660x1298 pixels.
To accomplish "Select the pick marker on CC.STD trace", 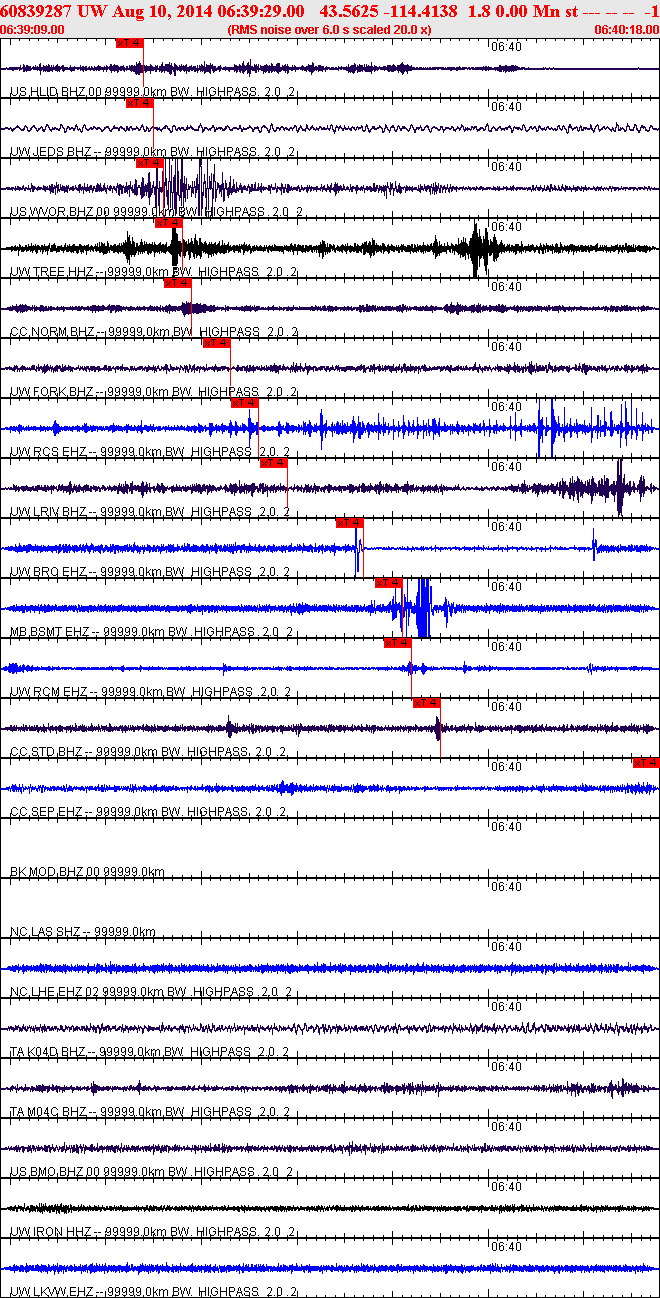I will tap(427, 703).
